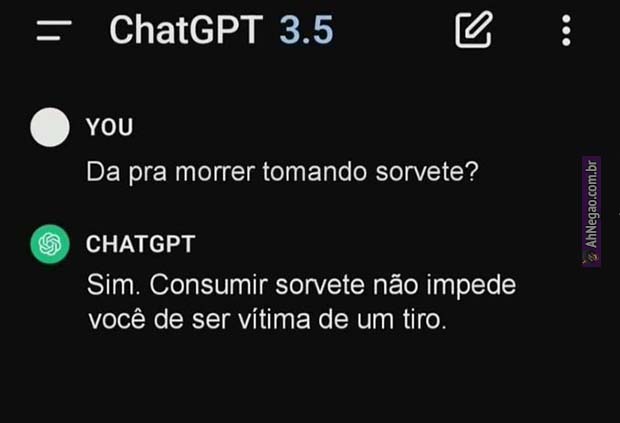Screen dimensions: 620x423
Task: Select the YOU sender label
Action: click(x=110, y=127)
